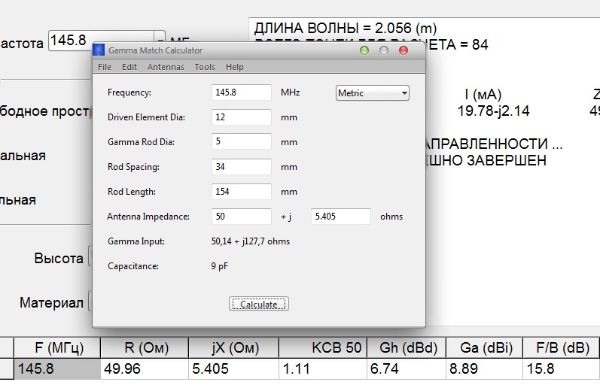The height and width of the screenshot is (391, 600).
Task: Click the Rod Length field
Action: pyautogui.click(x=241, y=191)
